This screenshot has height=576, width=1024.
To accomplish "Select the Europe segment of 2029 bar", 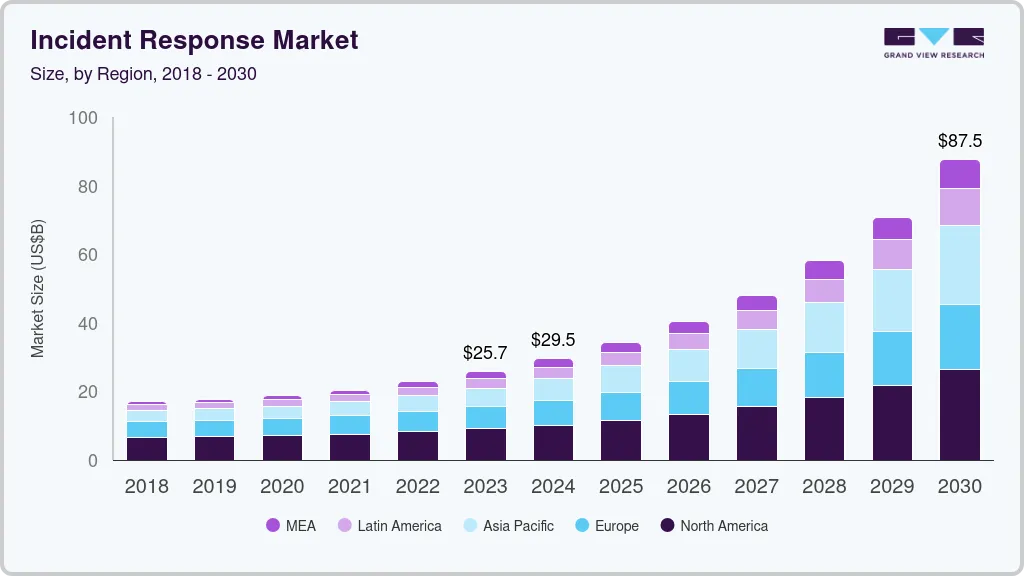I will (x=892, y=358).
